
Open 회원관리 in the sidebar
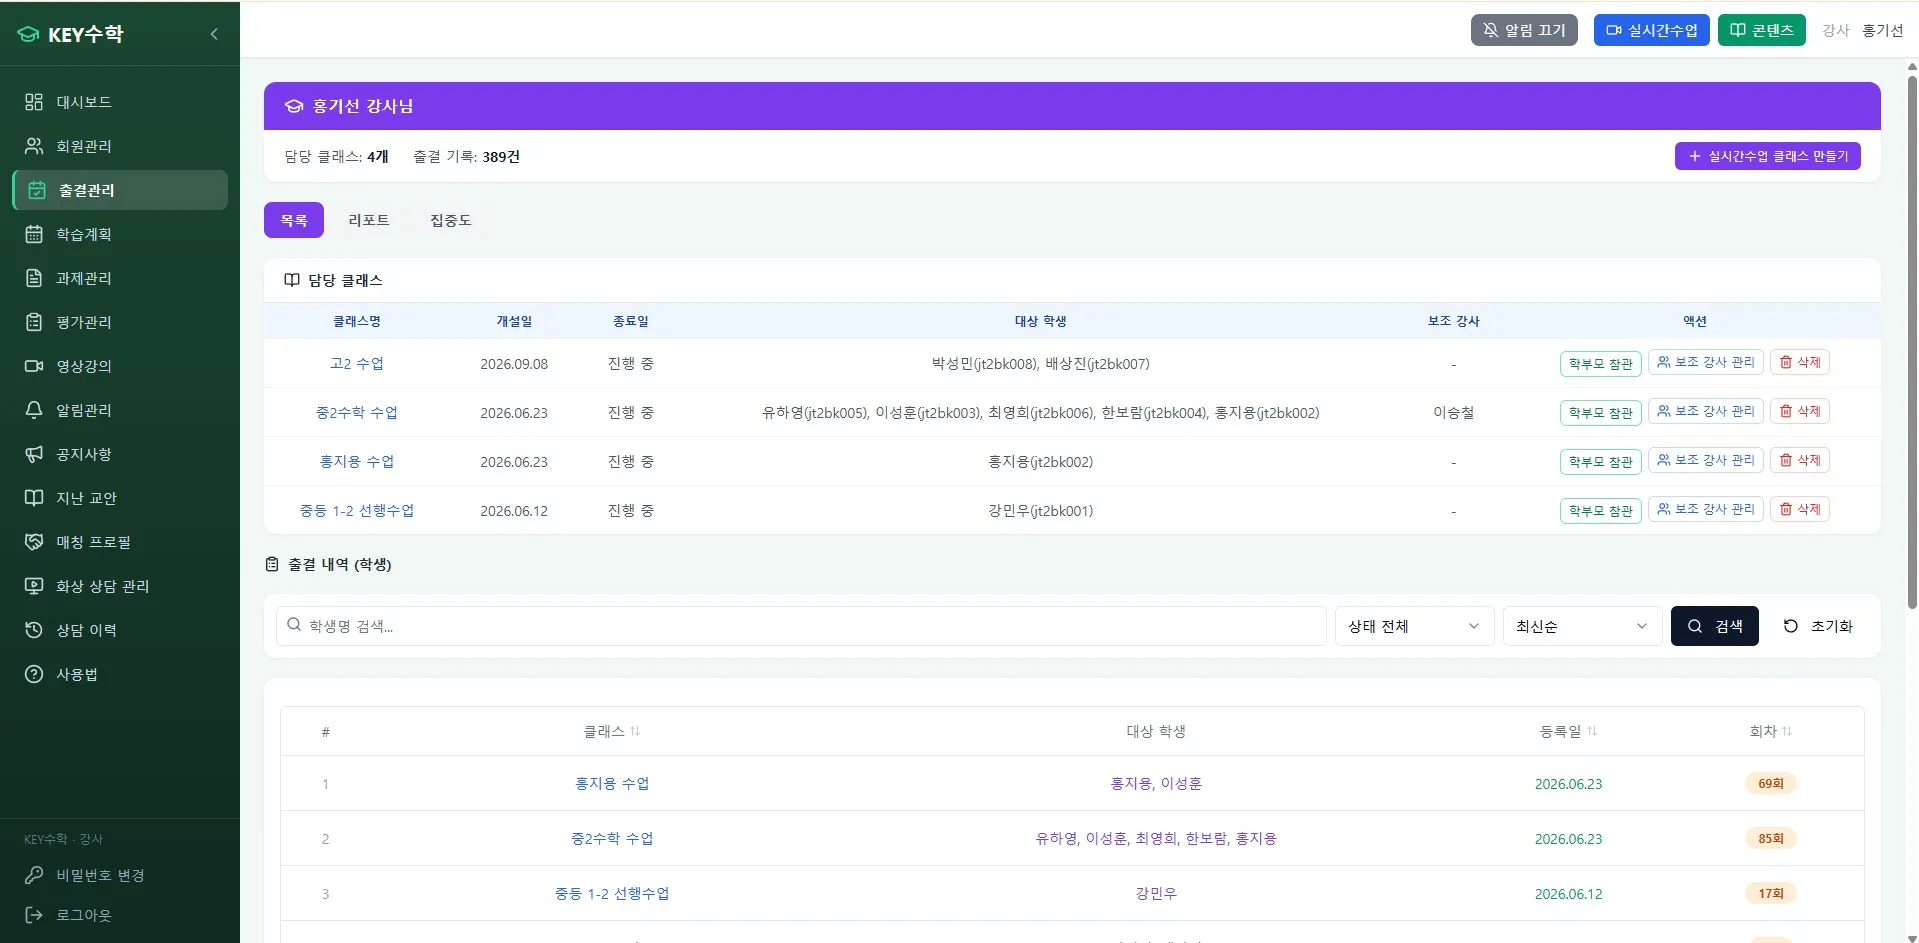[x=120, y=146]
